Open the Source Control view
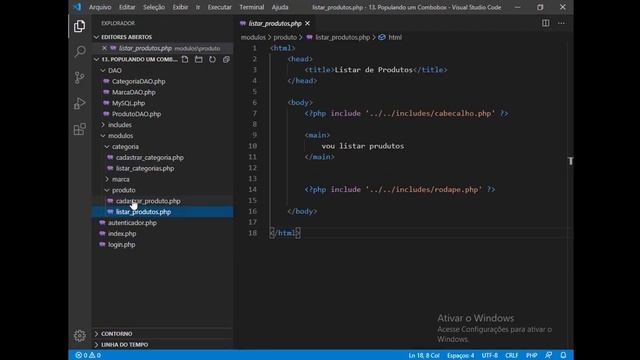 tap(80, 78)
